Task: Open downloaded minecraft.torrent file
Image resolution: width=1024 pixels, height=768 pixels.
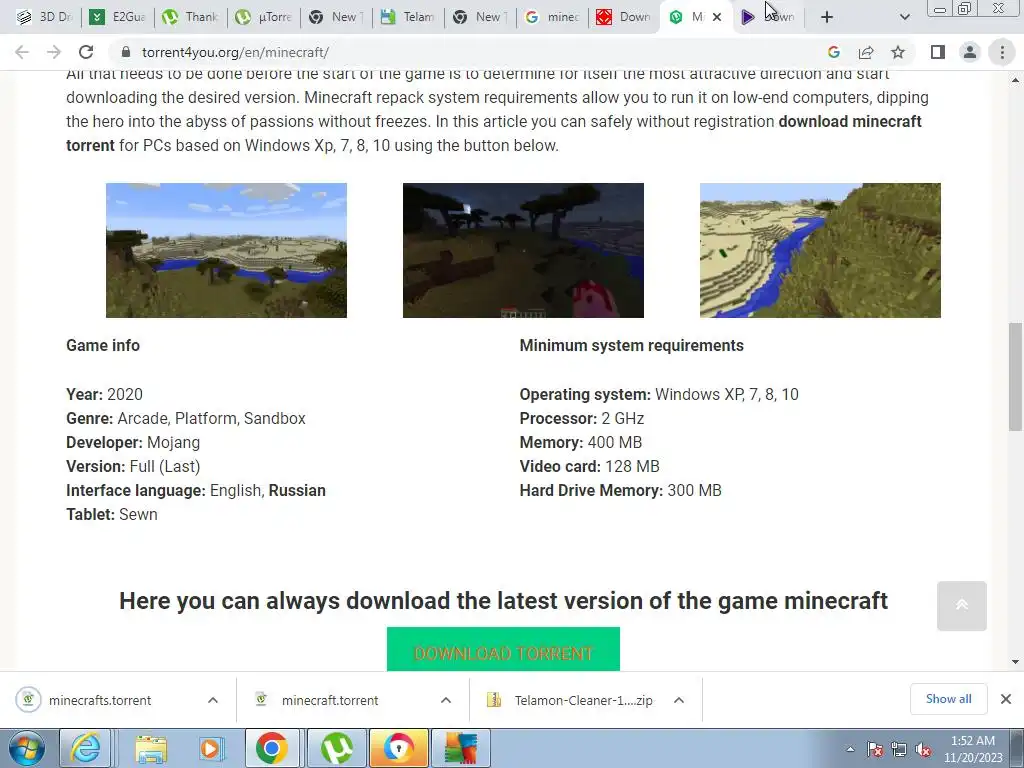Action: pyautogui.click(x=330, y=700)
